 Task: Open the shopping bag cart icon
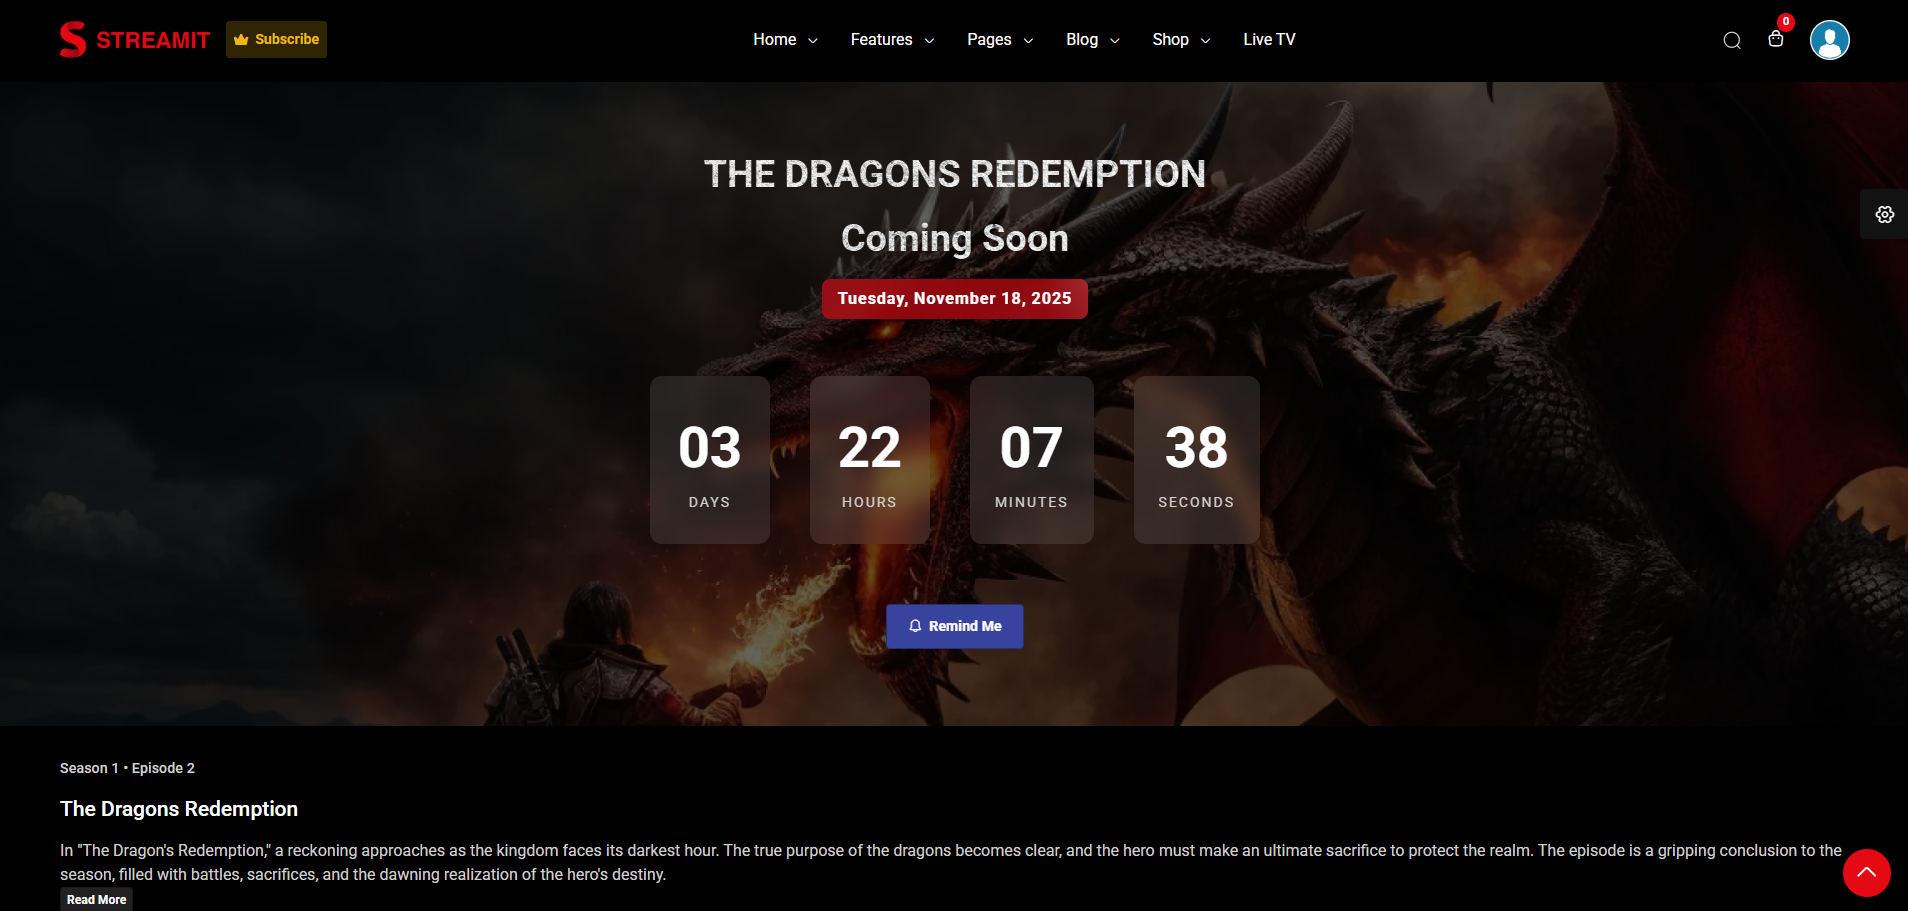tap(1776, 39)
